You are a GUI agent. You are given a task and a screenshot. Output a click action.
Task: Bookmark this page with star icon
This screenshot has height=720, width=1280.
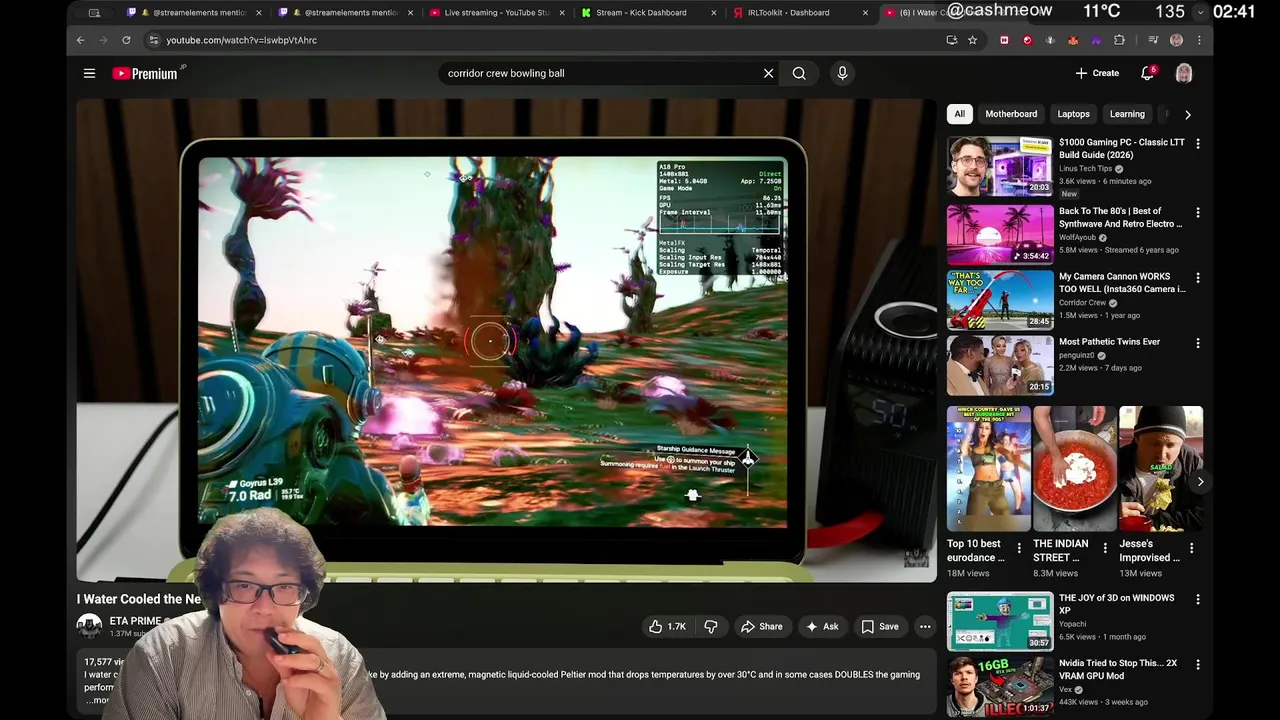click(x=972, y=40)
